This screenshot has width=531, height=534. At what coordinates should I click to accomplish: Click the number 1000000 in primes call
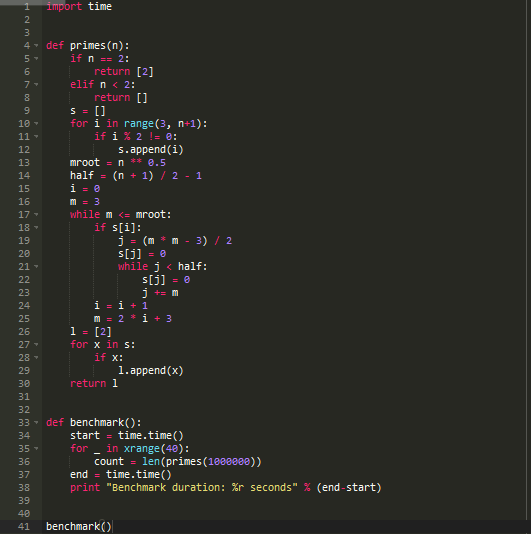pyautogui.click(x=229, y=462)
